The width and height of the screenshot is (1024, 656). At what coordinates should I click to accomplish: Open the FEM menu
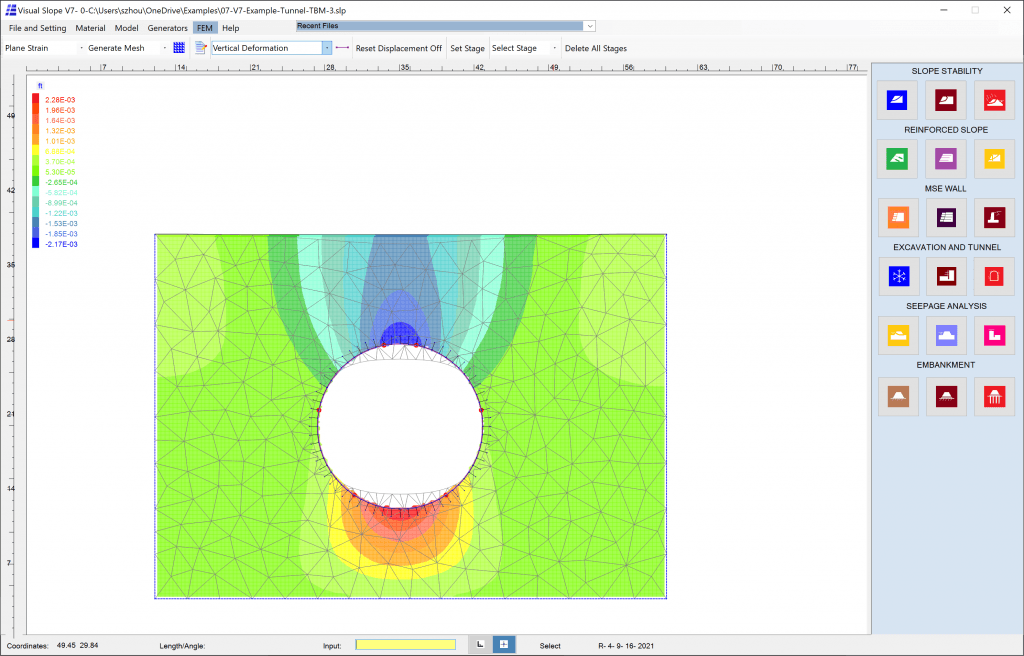(204, 28)
